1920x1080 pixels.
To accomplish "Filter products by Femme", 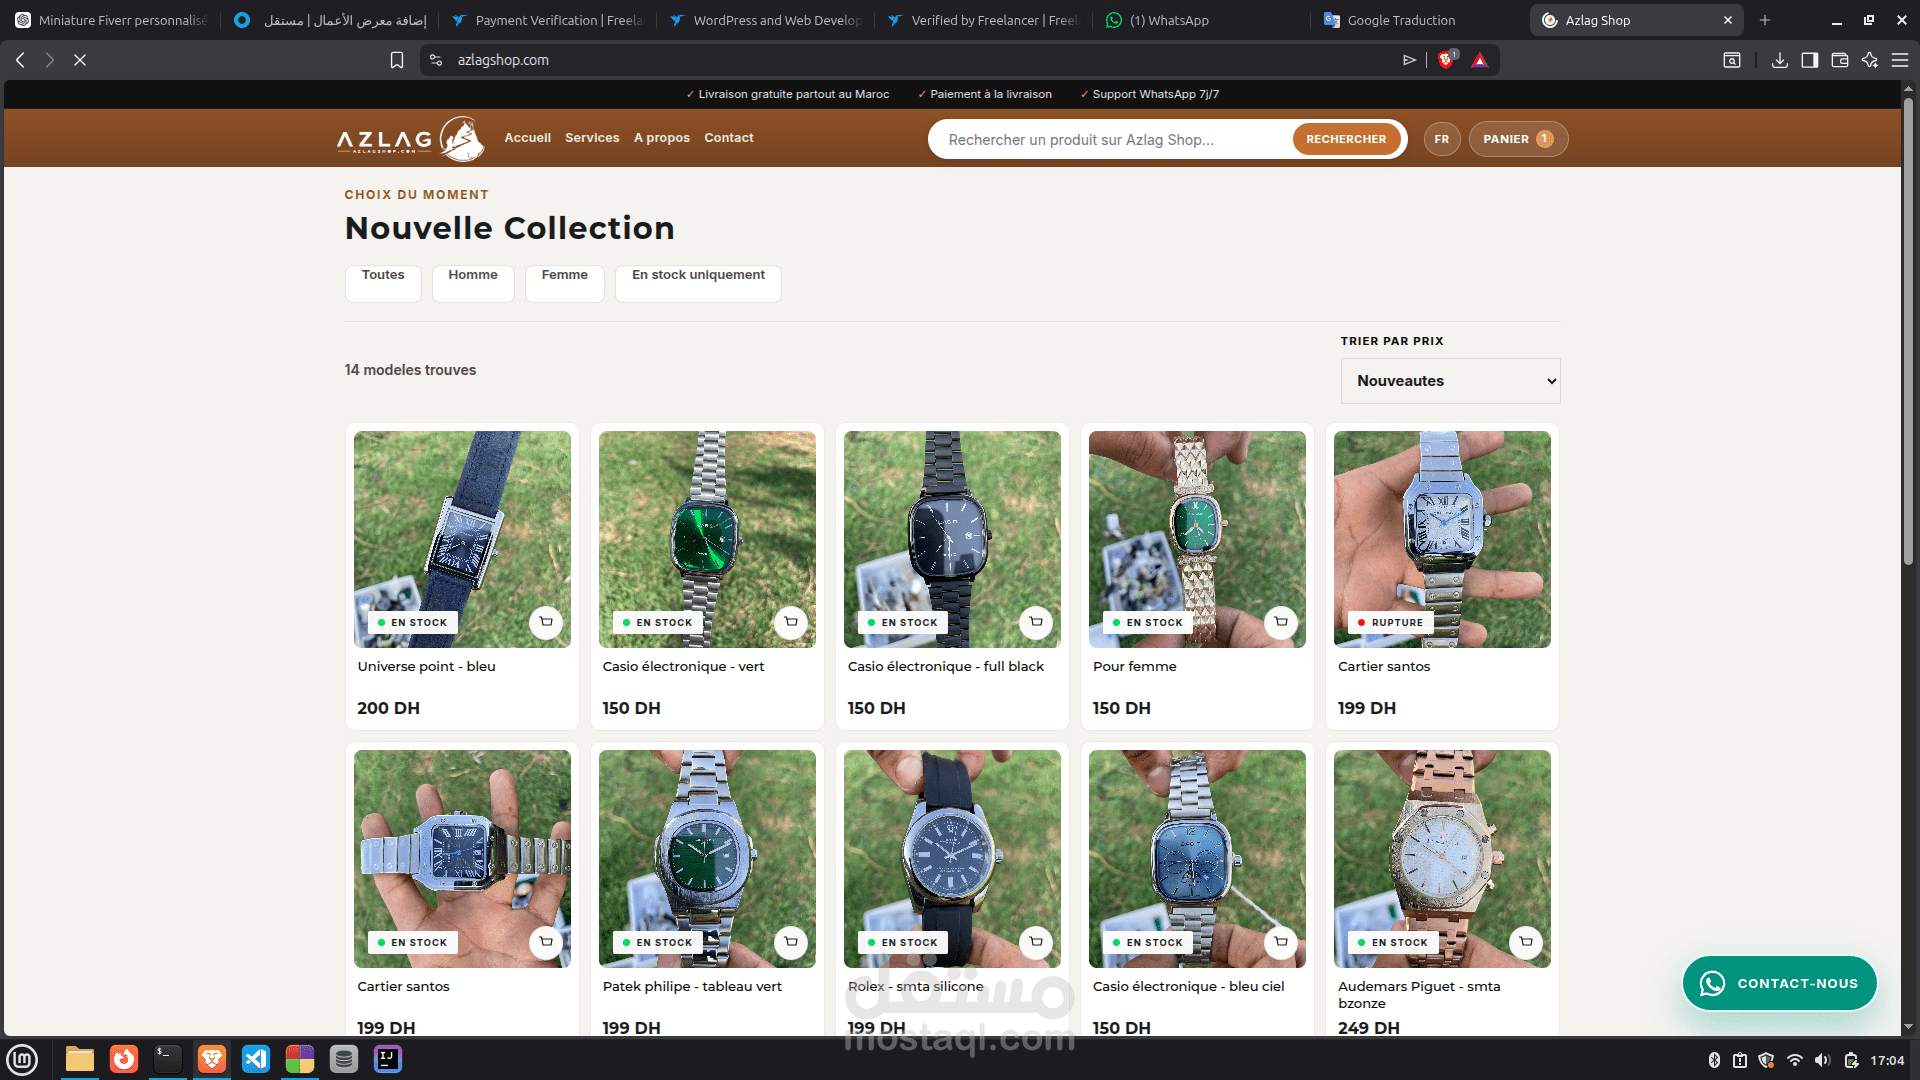I will tap(565, 283).
